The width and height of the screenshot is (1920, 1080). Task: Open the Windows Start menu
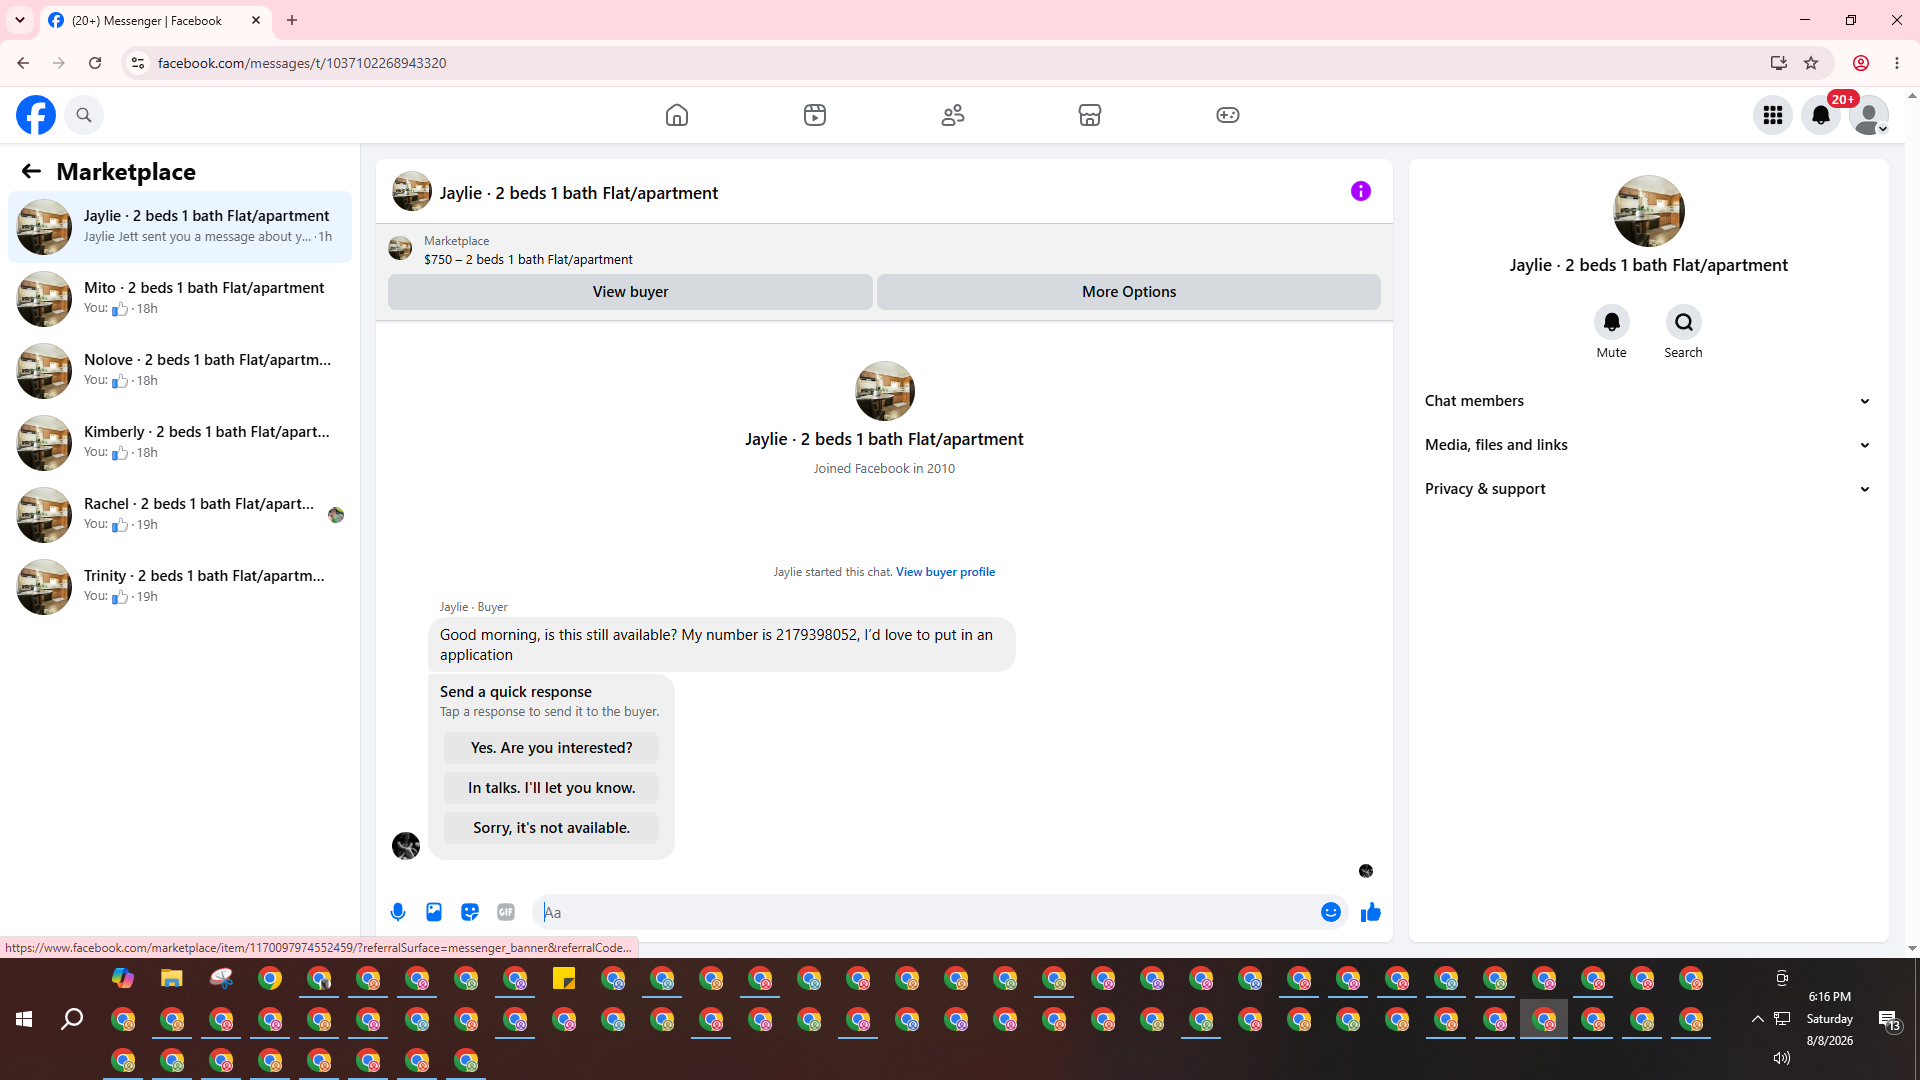[x=24, y=1019]
